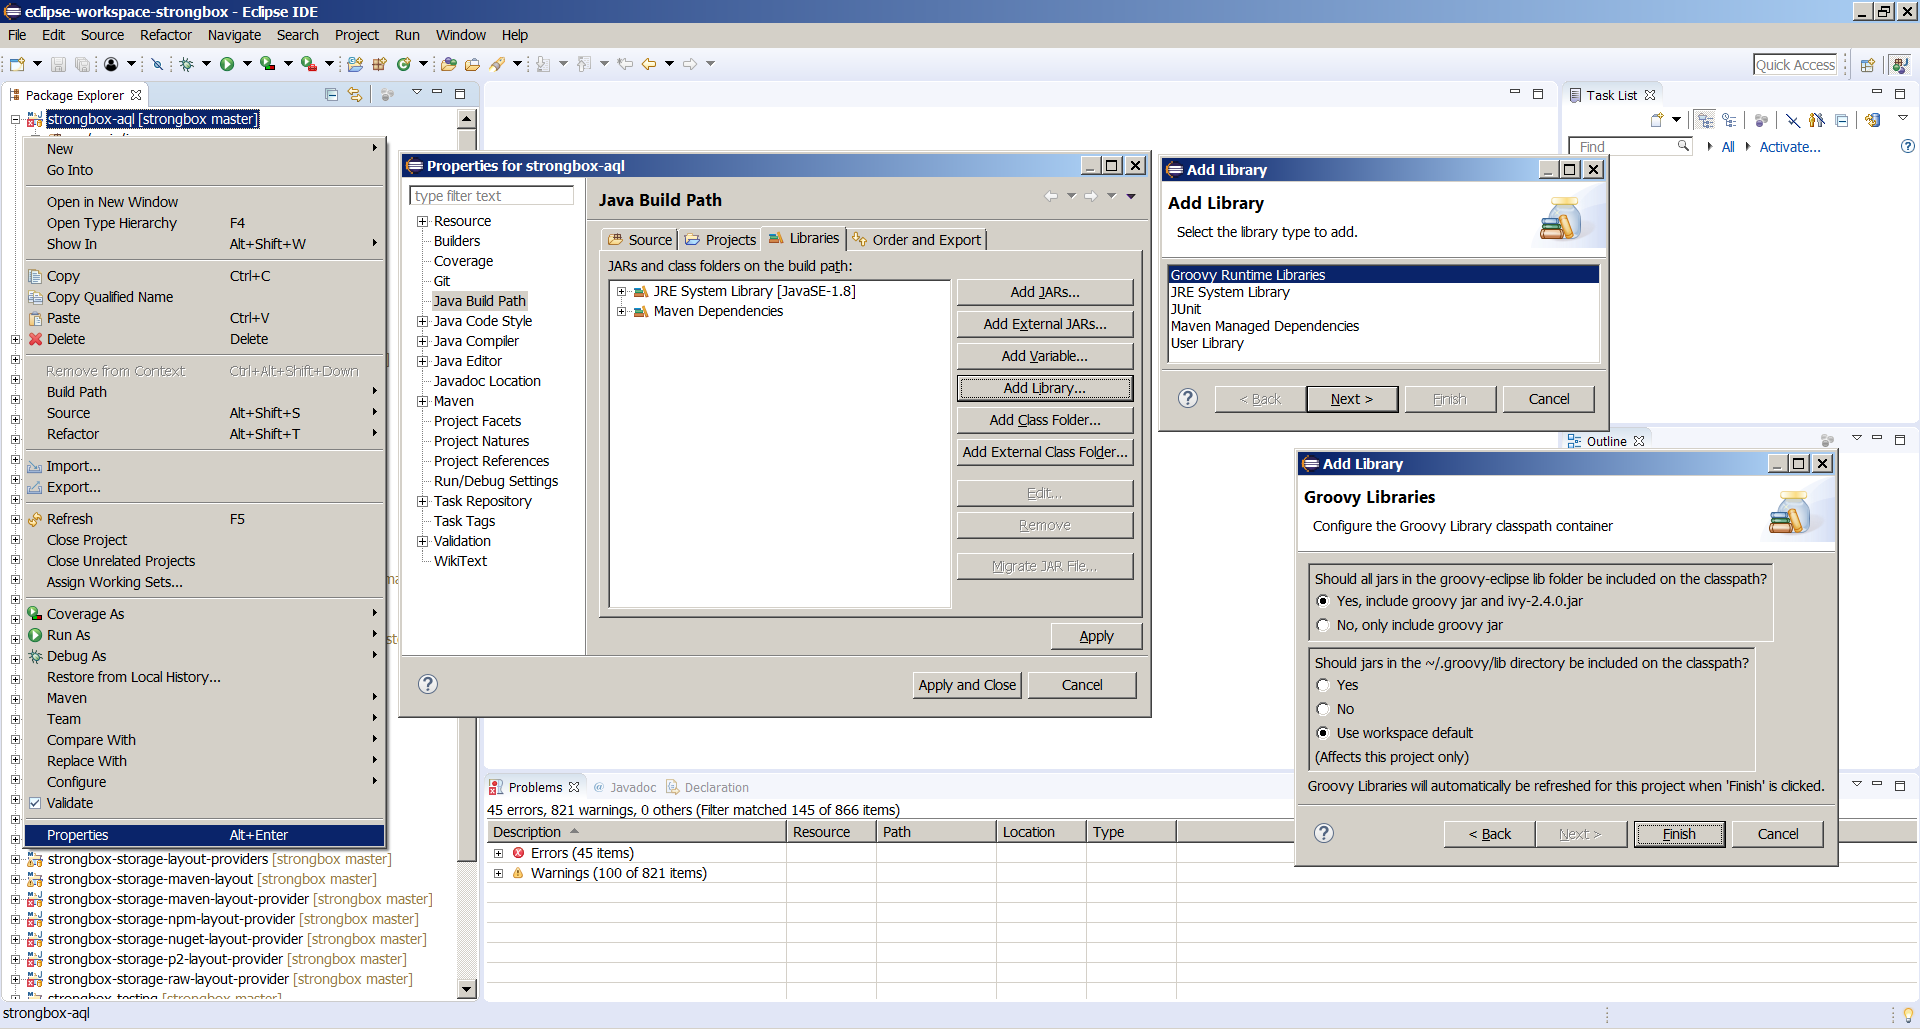Click the Apply and Close button
The image size is (1920, 1030).
point(967,685)
